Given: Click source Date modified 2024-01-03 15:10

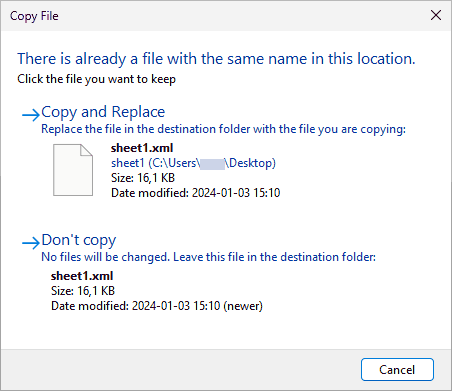Looking at the screenshot, I should (196, 193).
